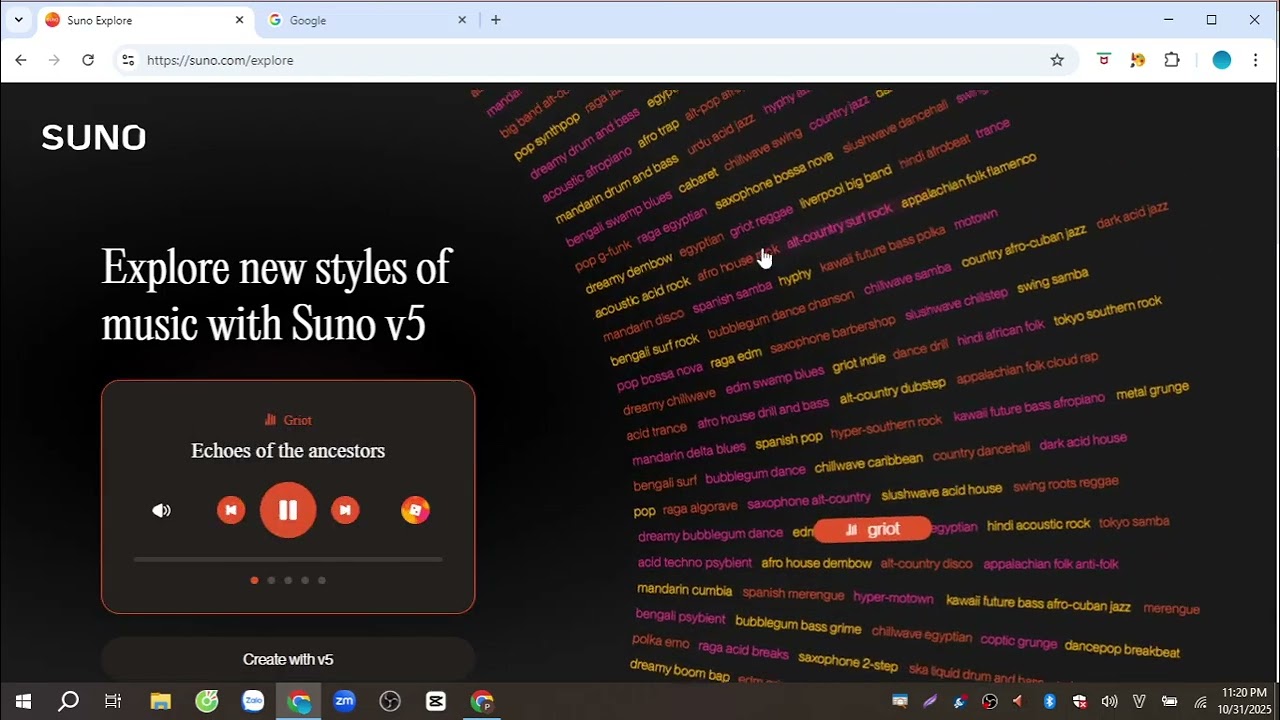Open the Griot genre label in player card
The width and height of the screenshot is (1280, 720).
click(x=288, y=420)
